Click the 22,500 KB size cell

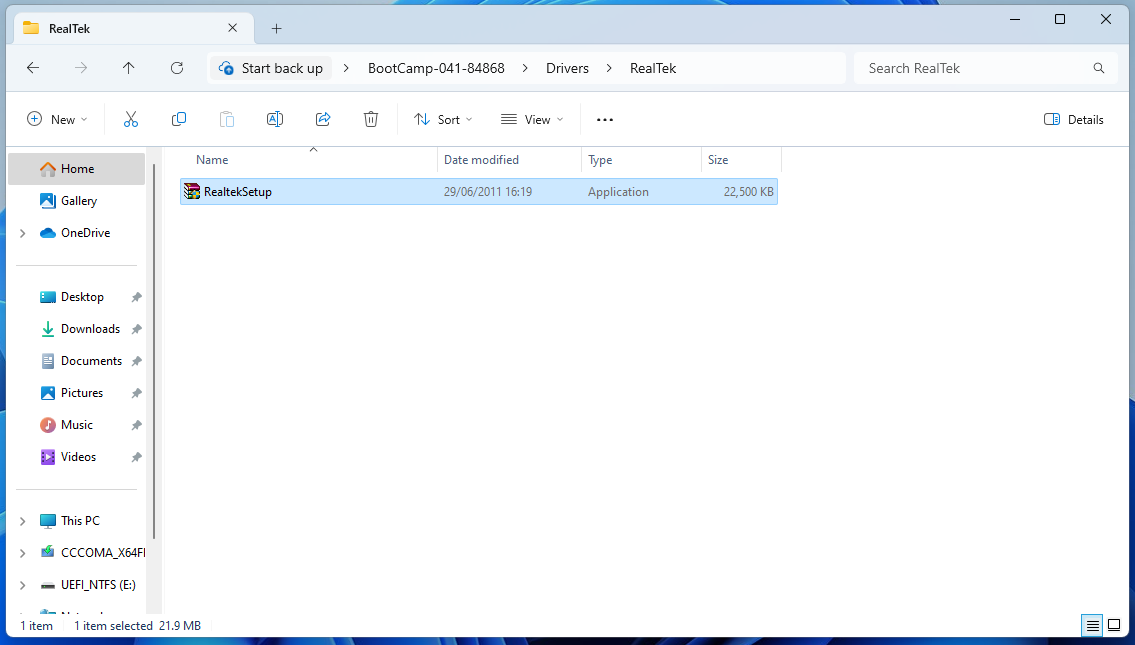(748, 192)
